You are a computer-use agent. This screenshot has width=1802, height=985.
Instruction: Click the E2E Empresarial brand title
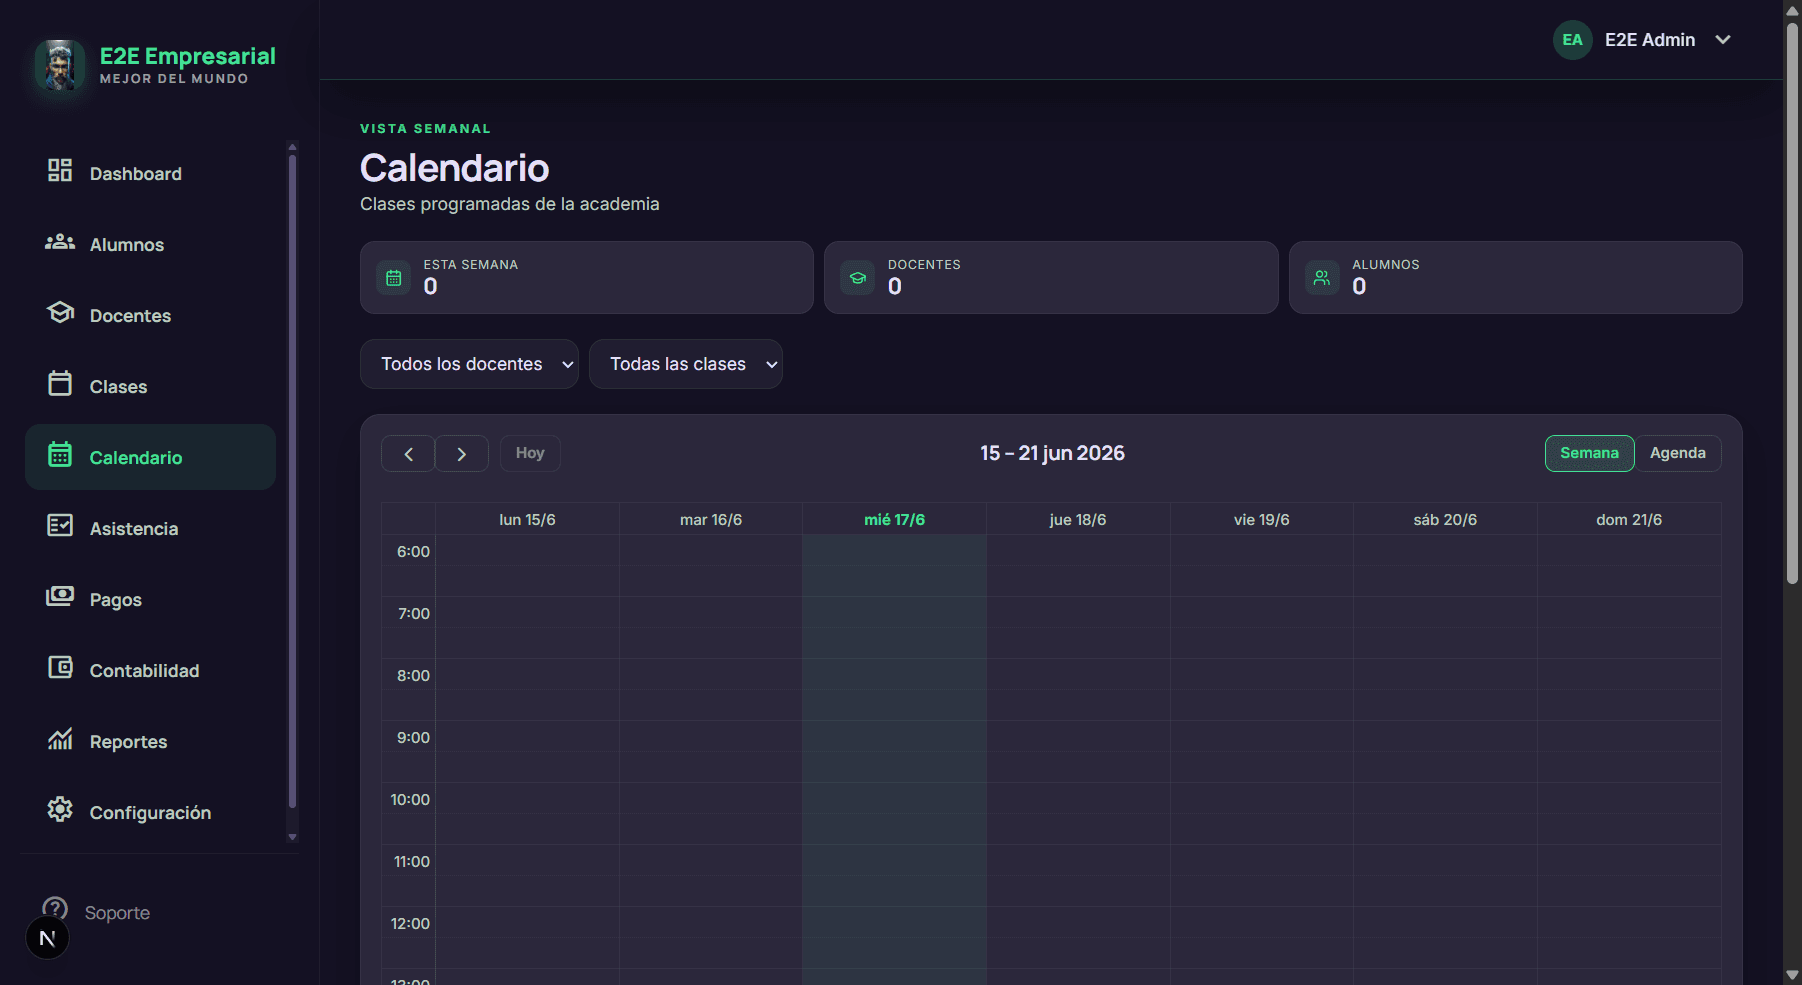point(187,56)
